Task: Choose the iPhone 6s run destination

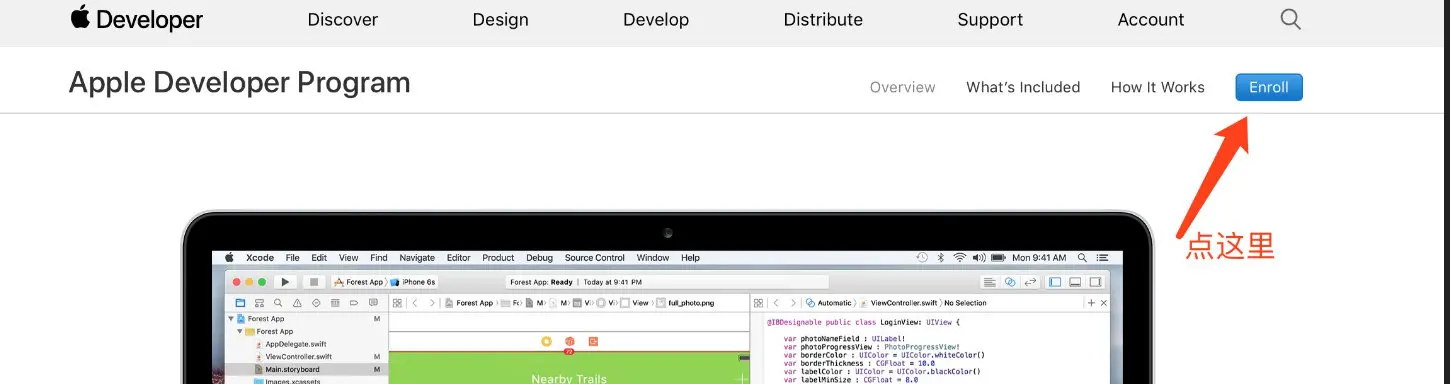Action: 414,282
